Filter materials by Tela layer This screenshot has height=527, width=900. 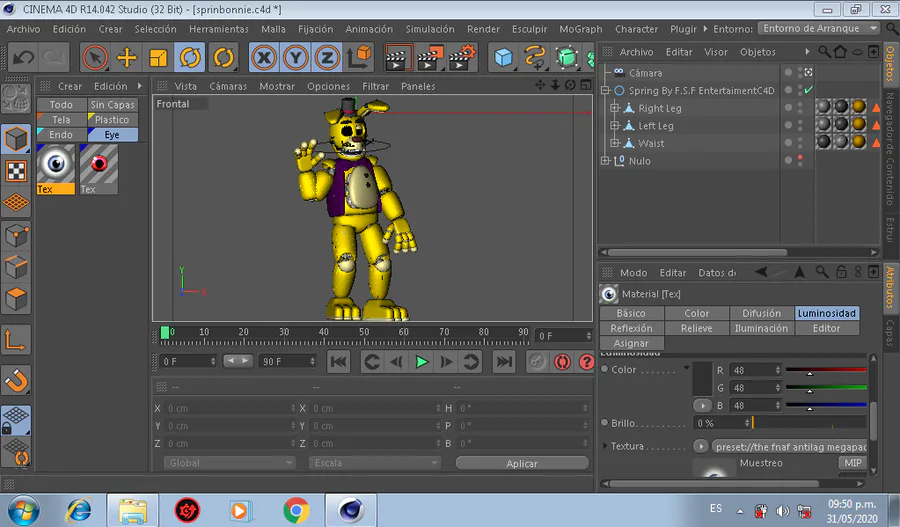tap(61, 119)
